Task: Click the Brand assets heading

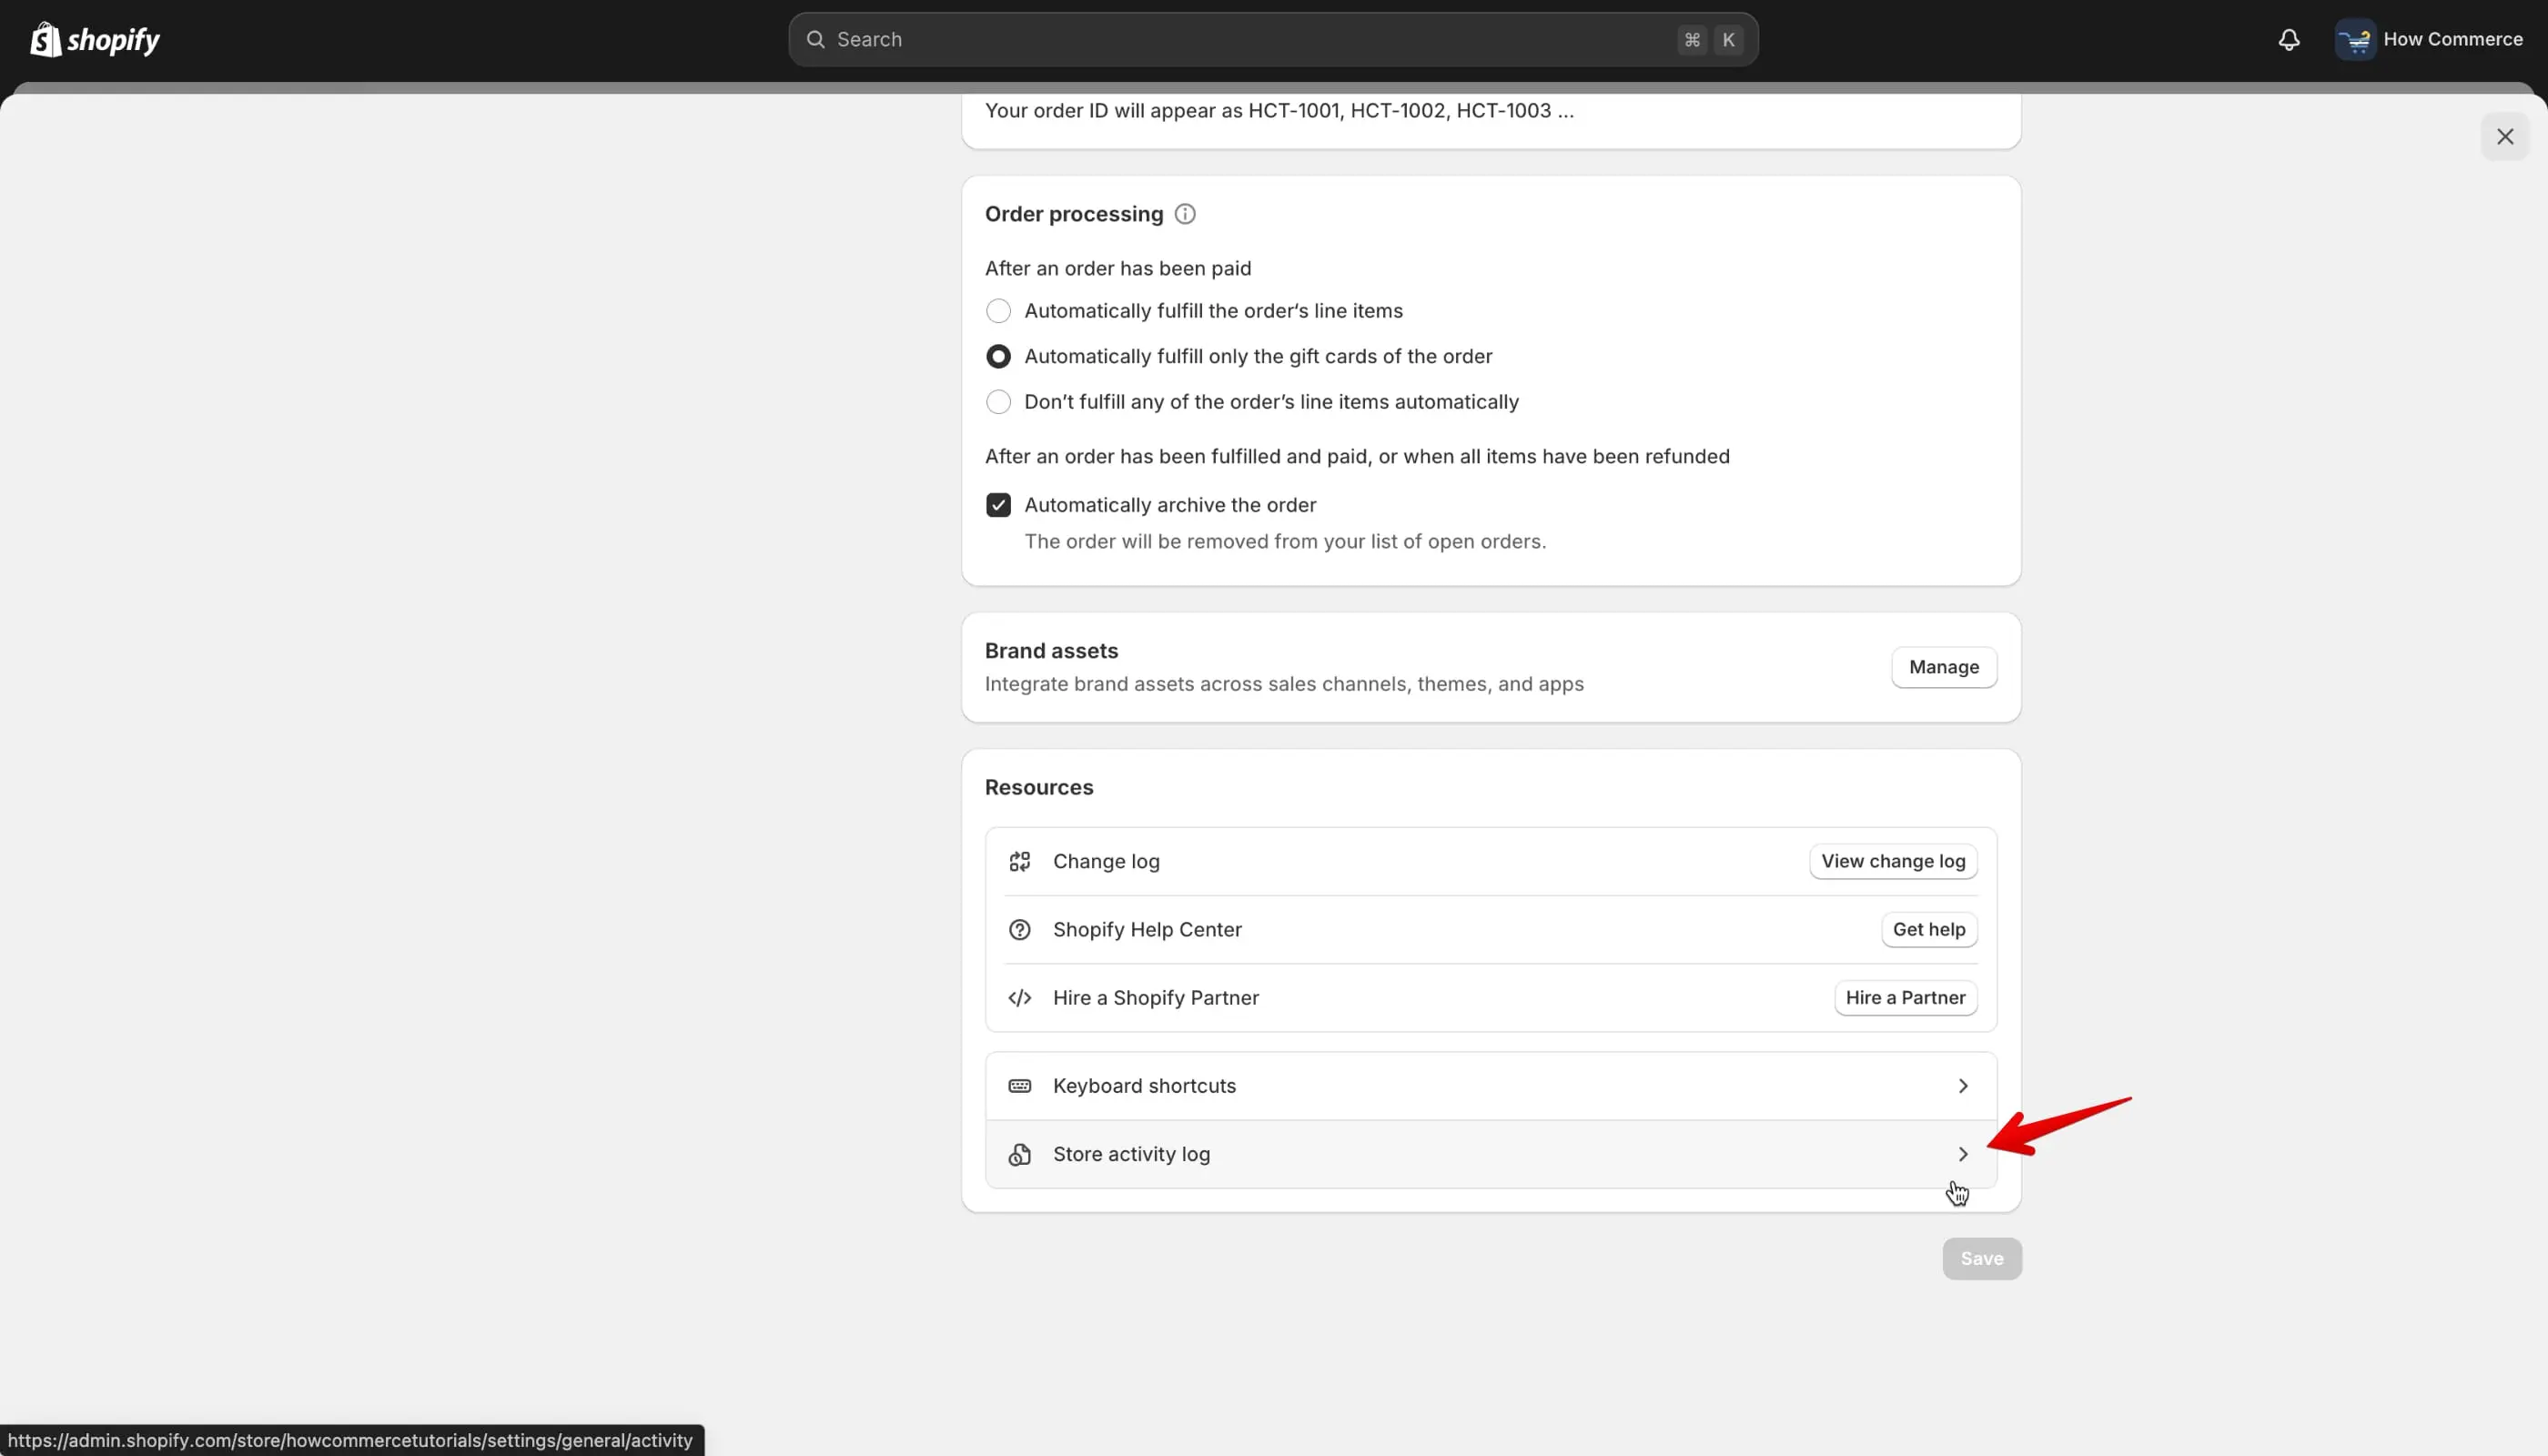Action: (1051, 651)
